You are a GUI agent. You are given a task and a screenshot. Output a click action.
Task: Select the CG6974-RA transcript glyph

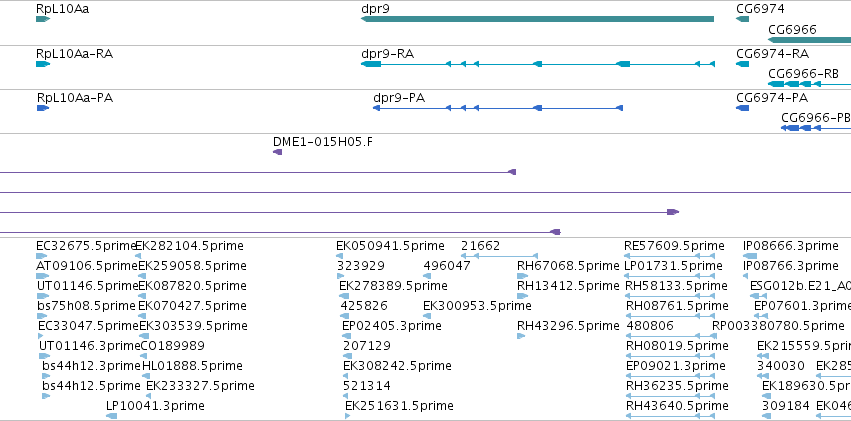(x=742, y=64)
